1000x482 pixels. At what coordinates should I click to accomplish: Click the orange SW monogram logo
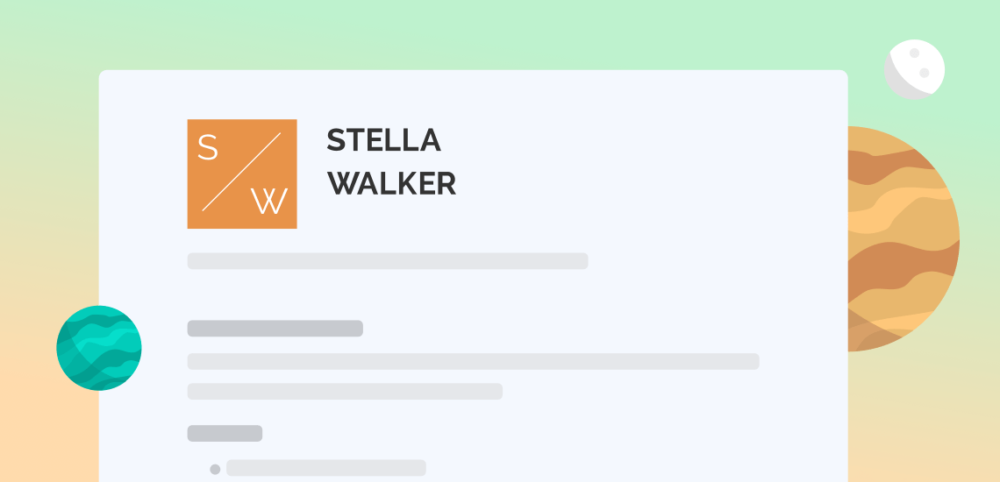pyautogui.click(x=242, y=173)
